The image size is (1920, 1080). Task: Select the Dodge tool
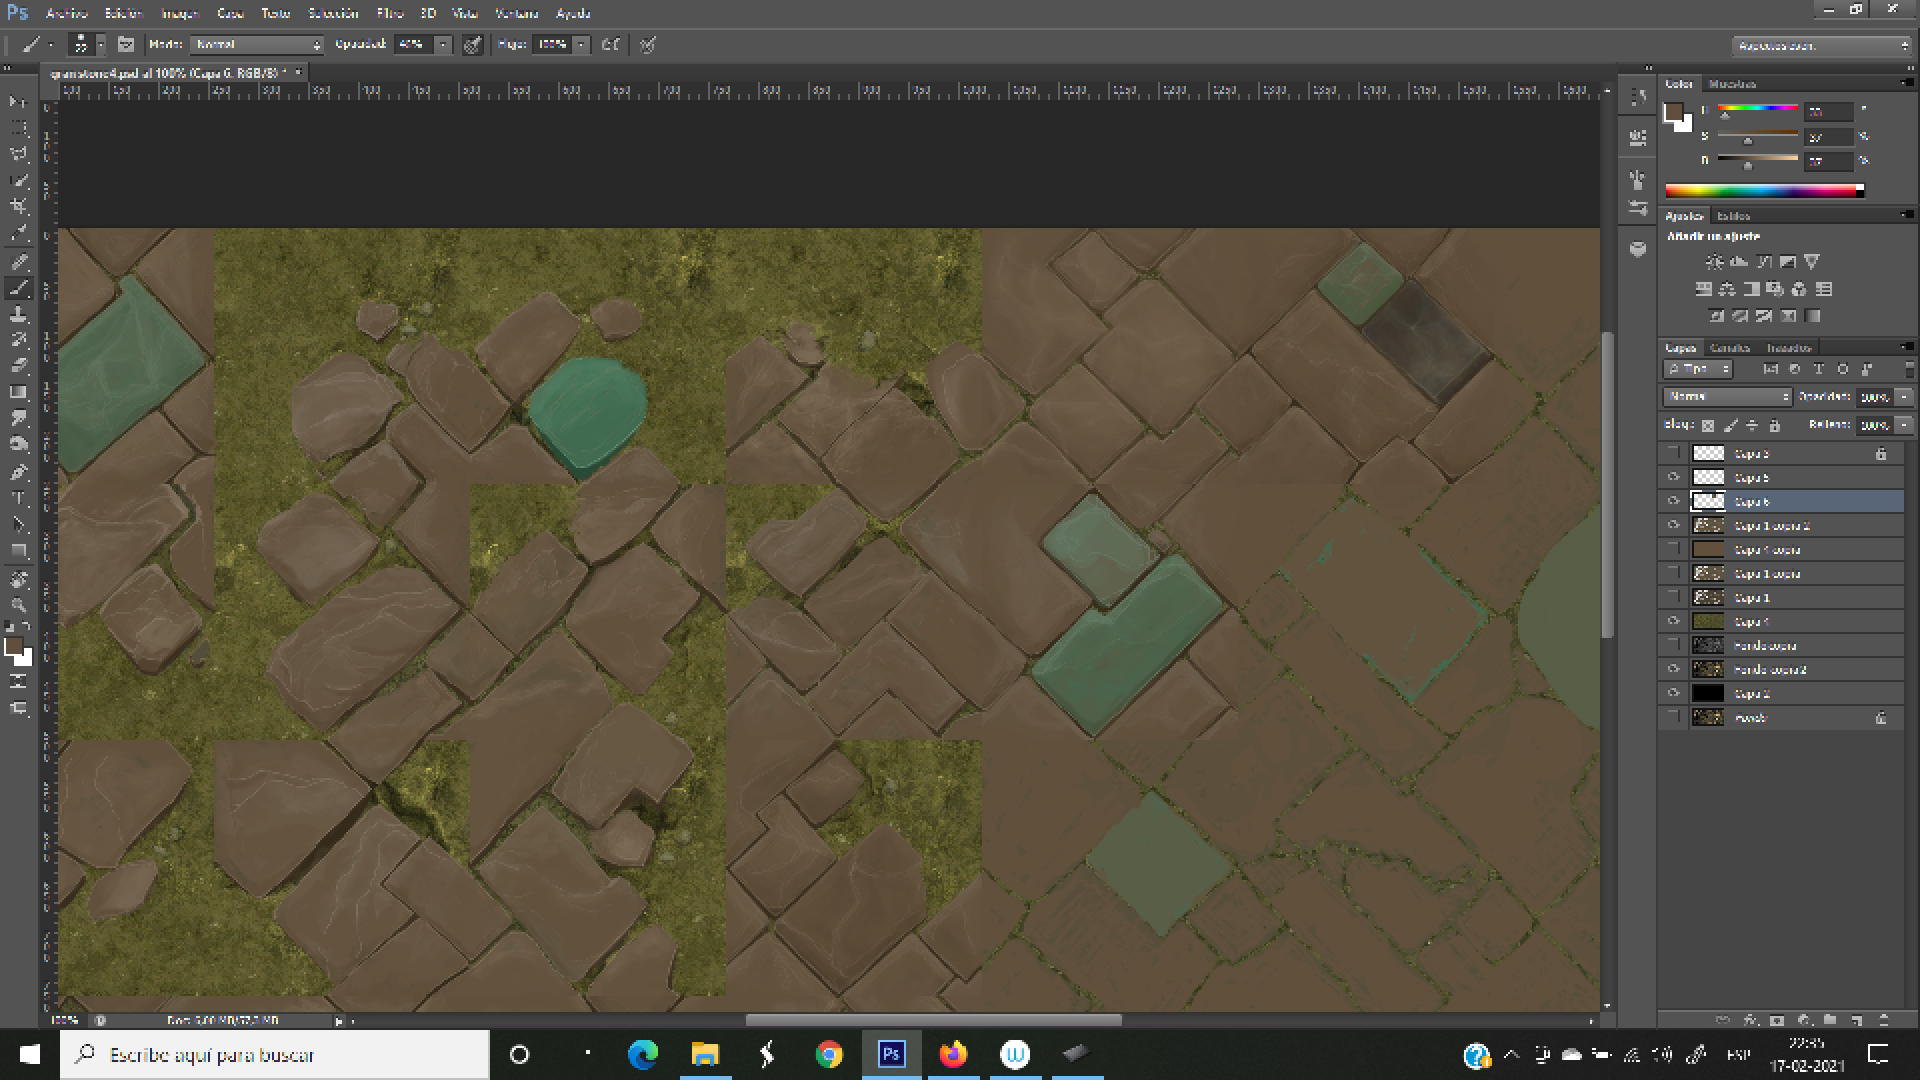click(18, 444)
